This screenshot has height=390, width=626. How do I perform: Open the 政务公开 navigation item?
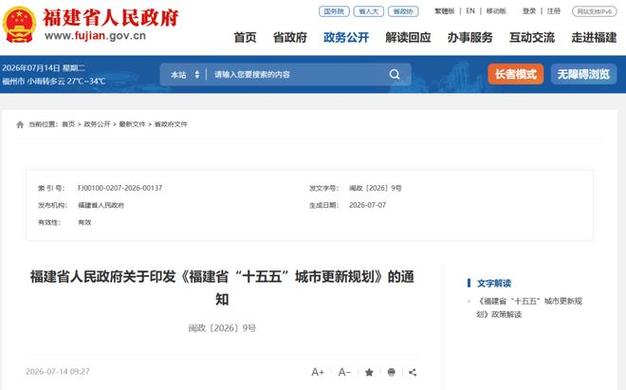pyautogui.click(x=346, y=38)
